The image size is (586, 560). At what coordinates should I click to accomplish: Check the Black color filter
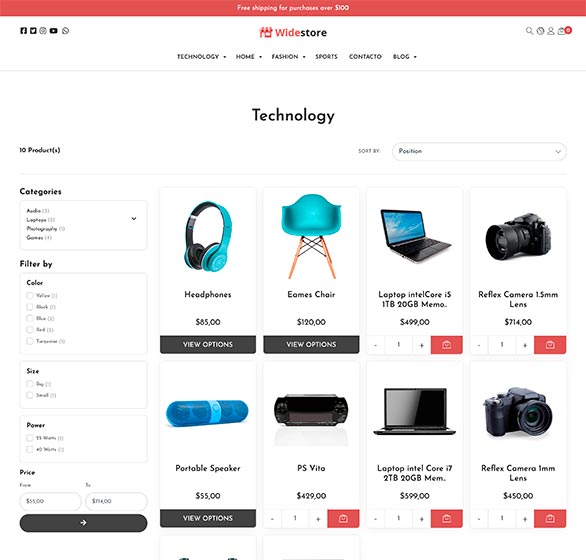click(x=30, y=307)
